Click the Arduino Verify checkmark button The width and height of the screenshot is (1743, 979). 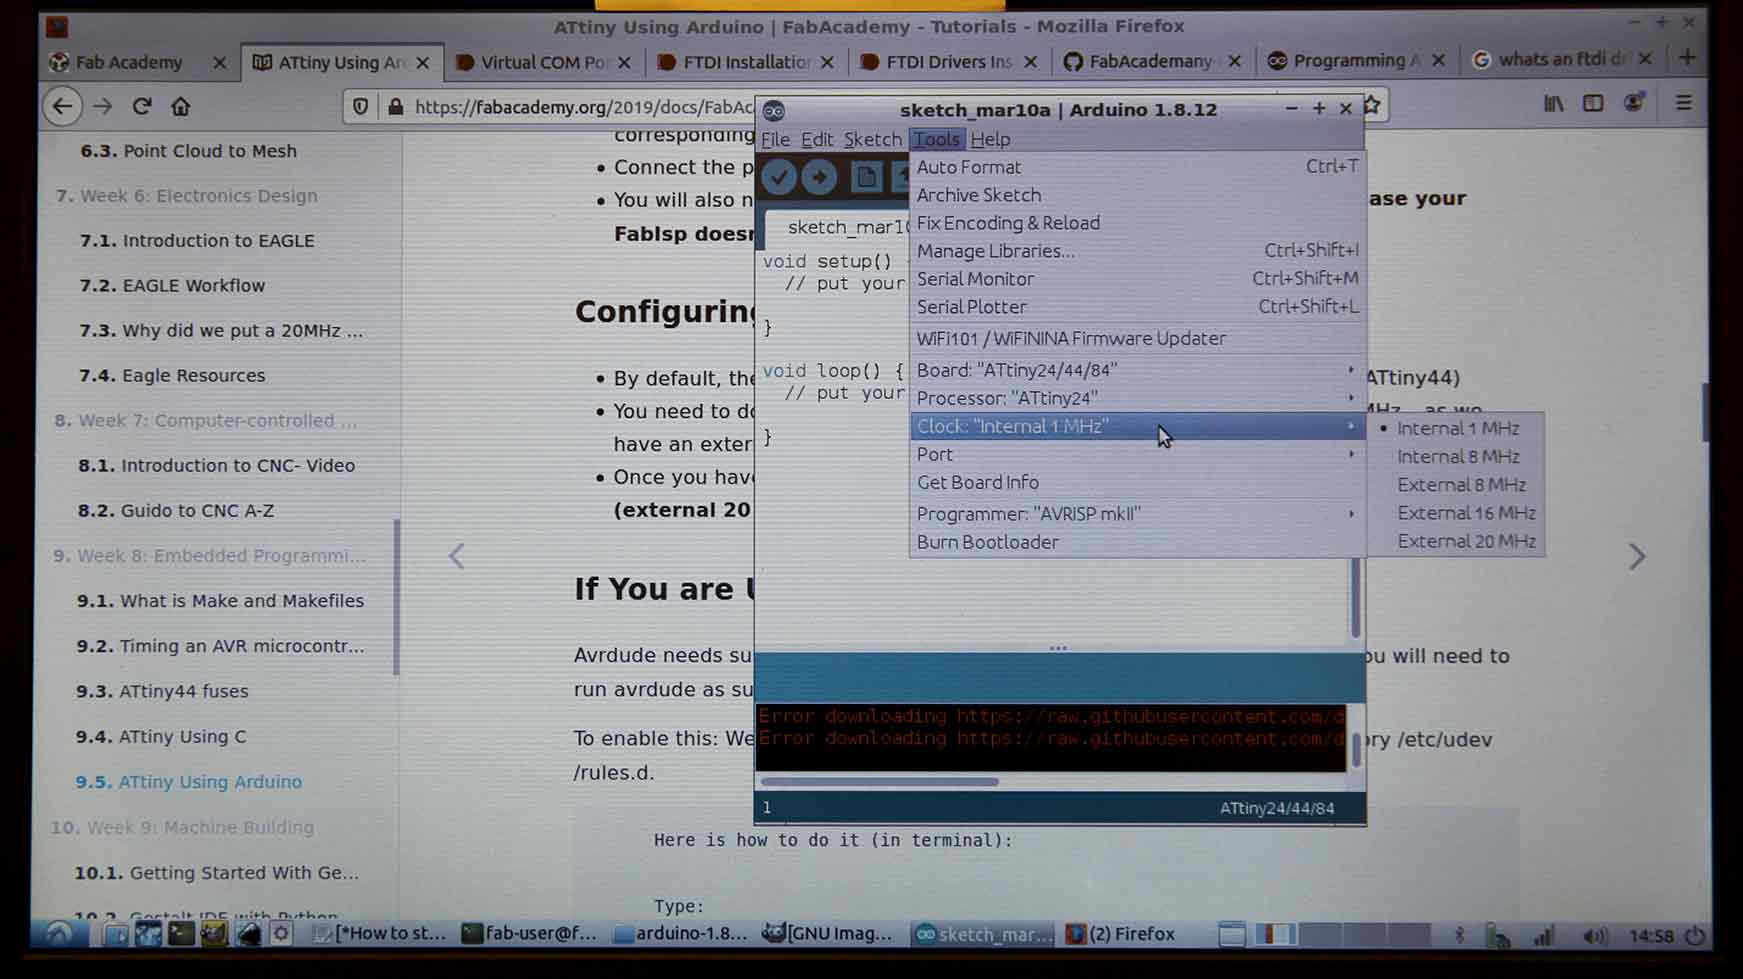779,178
